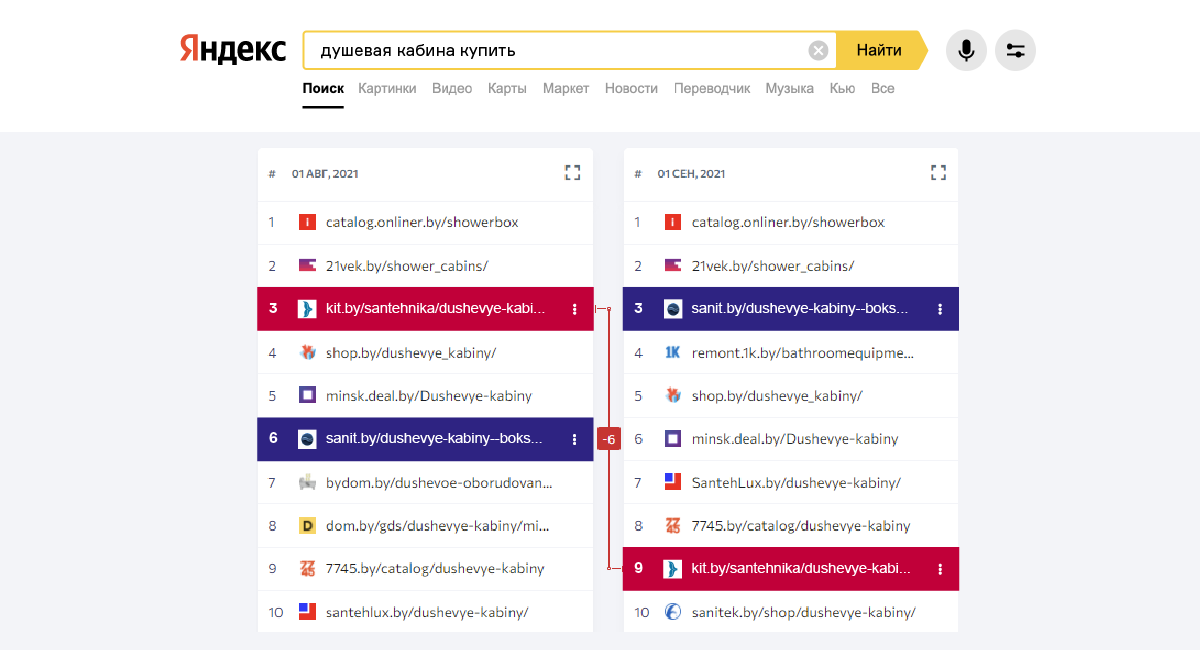Open 7745.by/catalog/dushevye-kabiny in September list
Screen dimensions: 1200x650
pos(801,525)
